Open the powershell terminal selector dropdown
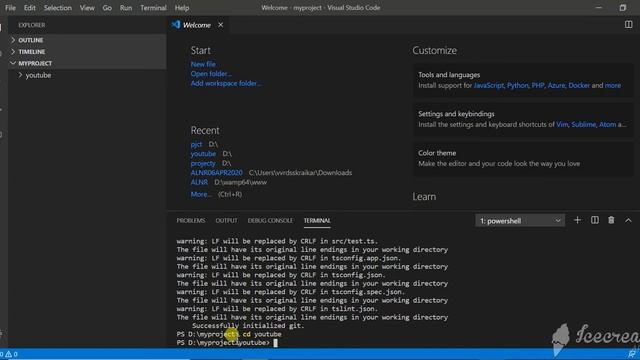This screenshot has width=640, height=360. point(520,221)
